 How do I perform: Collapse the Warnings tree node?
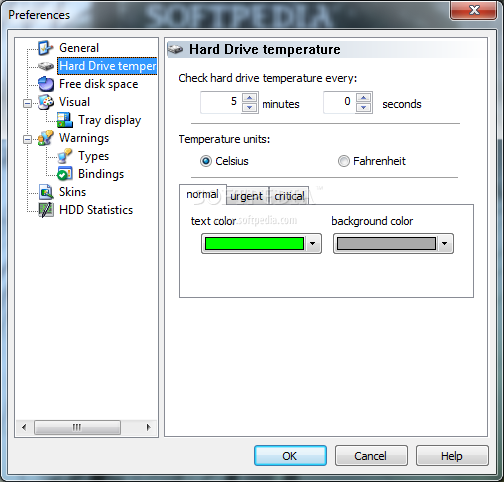click(28, 139)
